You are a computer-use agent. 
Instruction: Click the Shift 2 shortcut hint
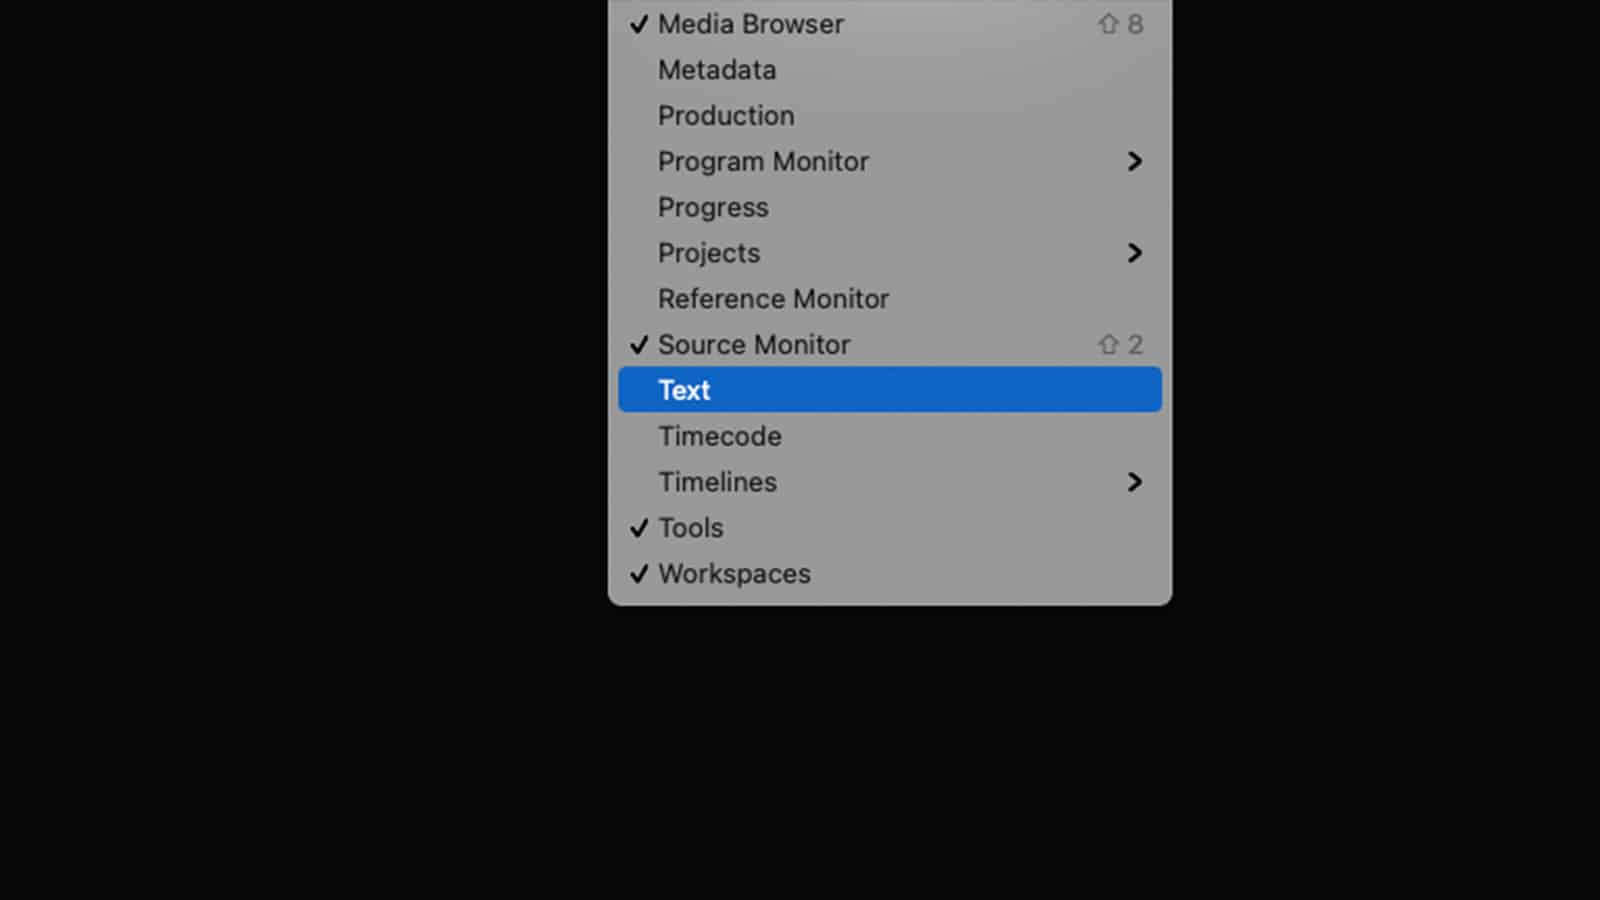[1120, 345]
